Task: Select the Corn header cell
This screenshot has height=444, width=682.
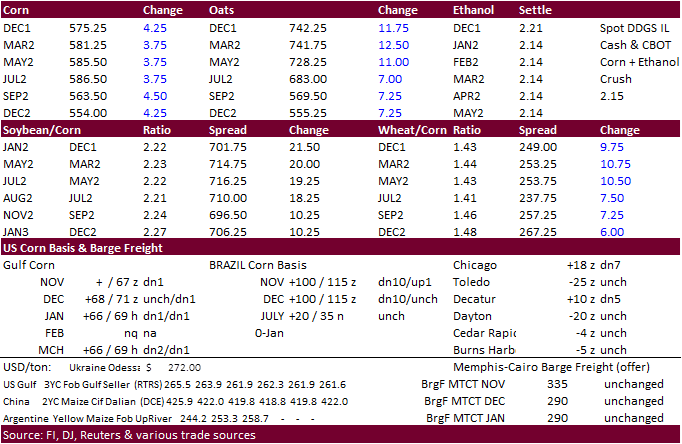Action: pyautogui.click(x=16, y=10)
